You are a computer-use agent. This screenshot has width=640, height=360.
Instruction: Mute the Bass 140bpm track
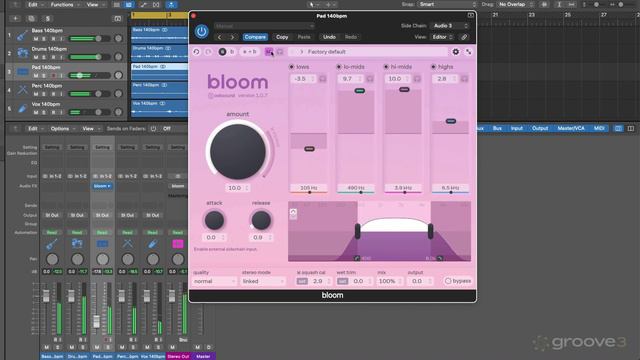36,39
